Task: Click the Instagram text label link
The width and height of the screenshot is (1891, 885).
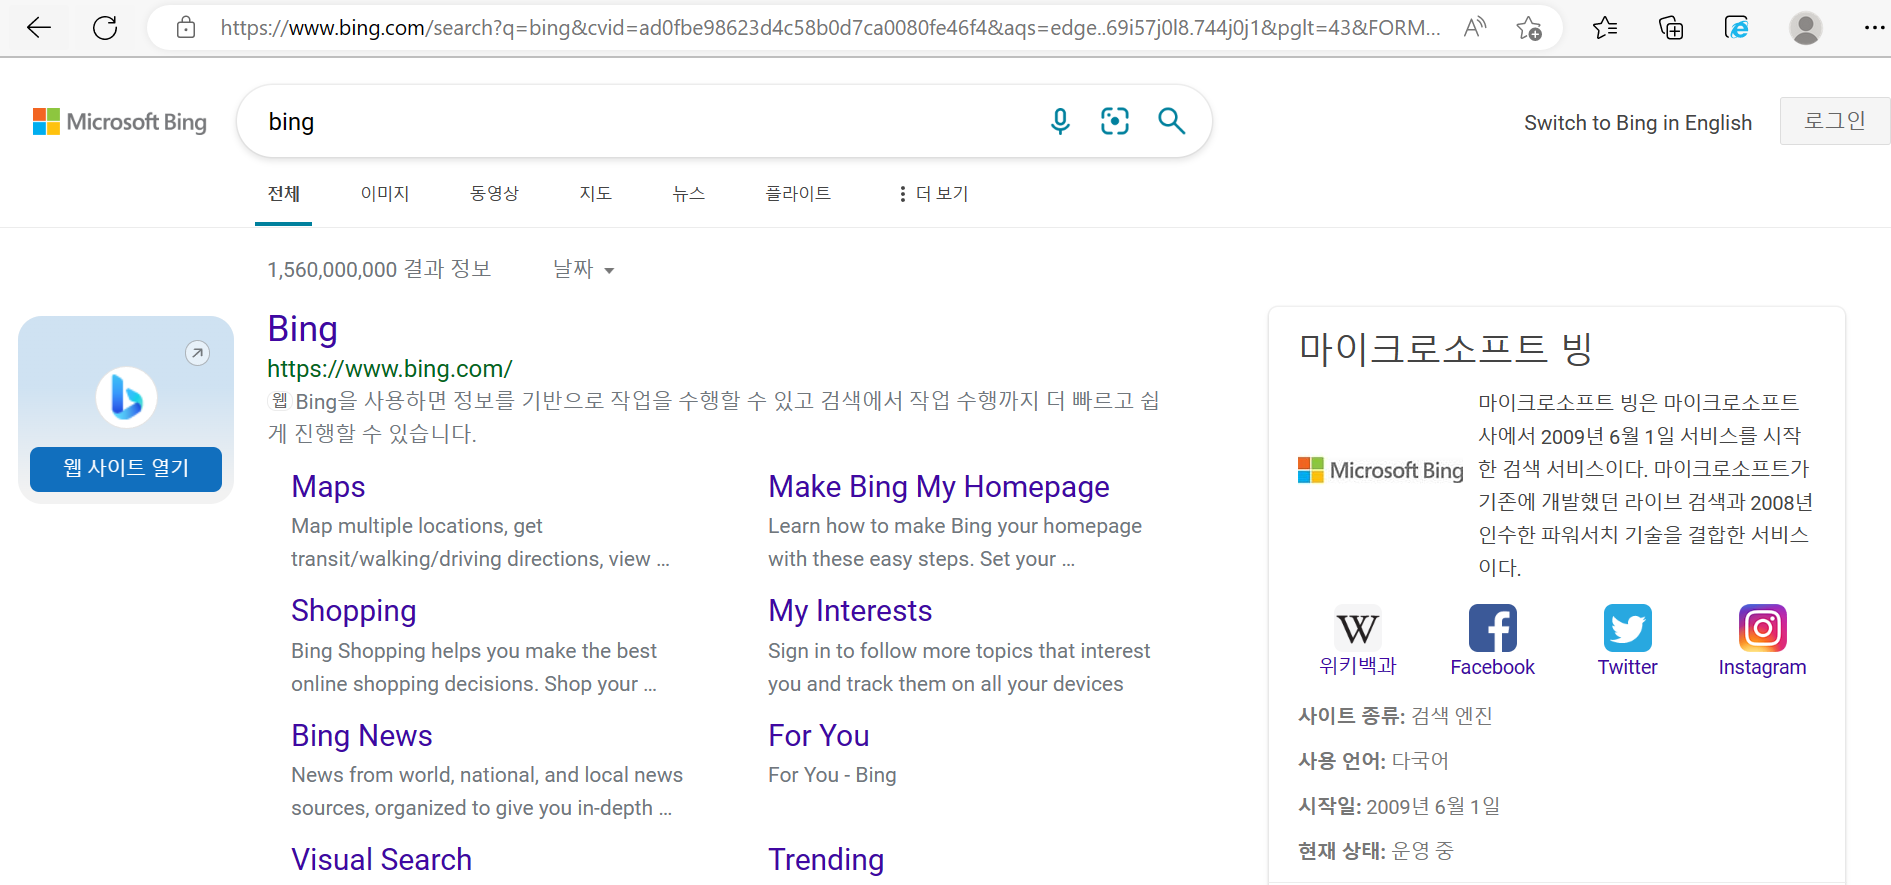Action: (1762, 667)
